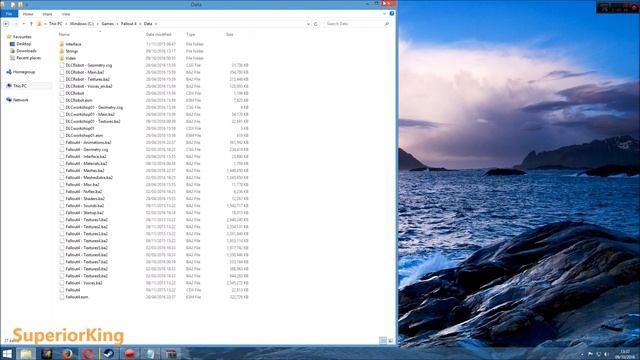
Task: Navigate to Games in breadcrumb
Action: point(108,24)
